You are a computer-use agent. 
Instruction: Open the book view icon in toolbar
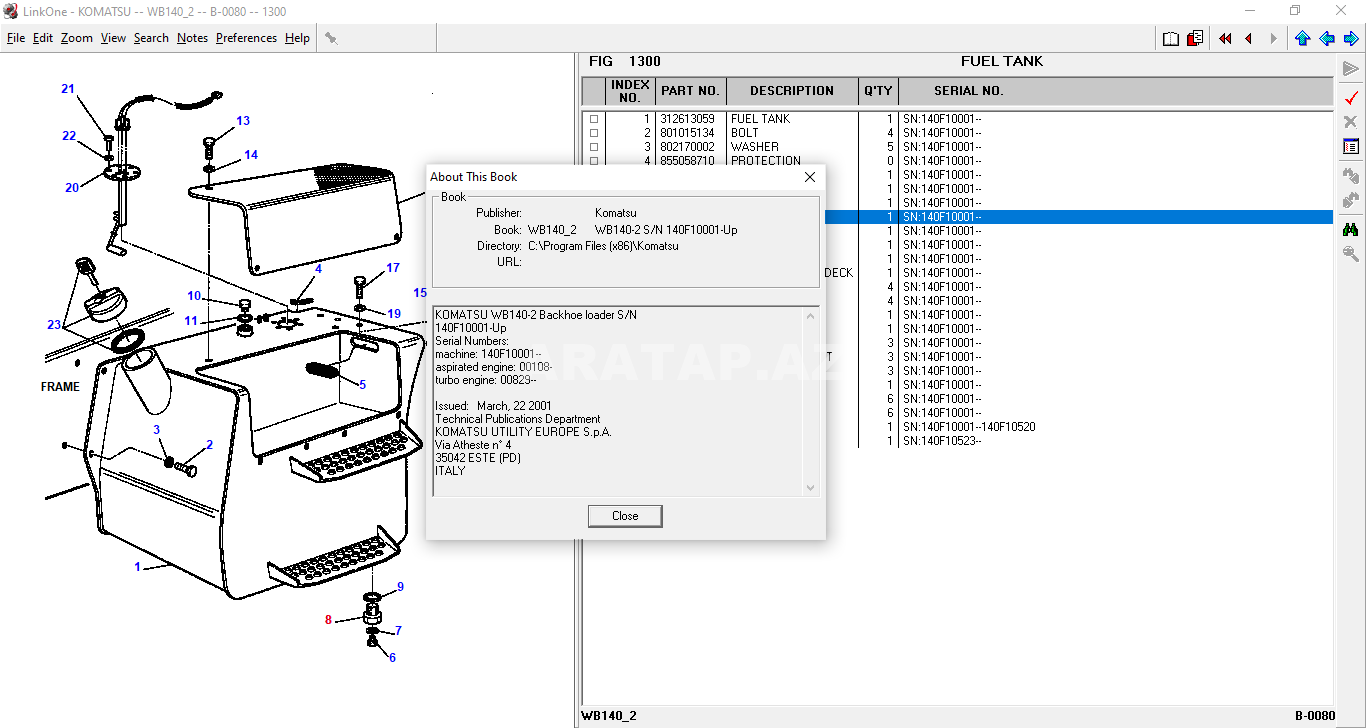(x=1171, y=38)
